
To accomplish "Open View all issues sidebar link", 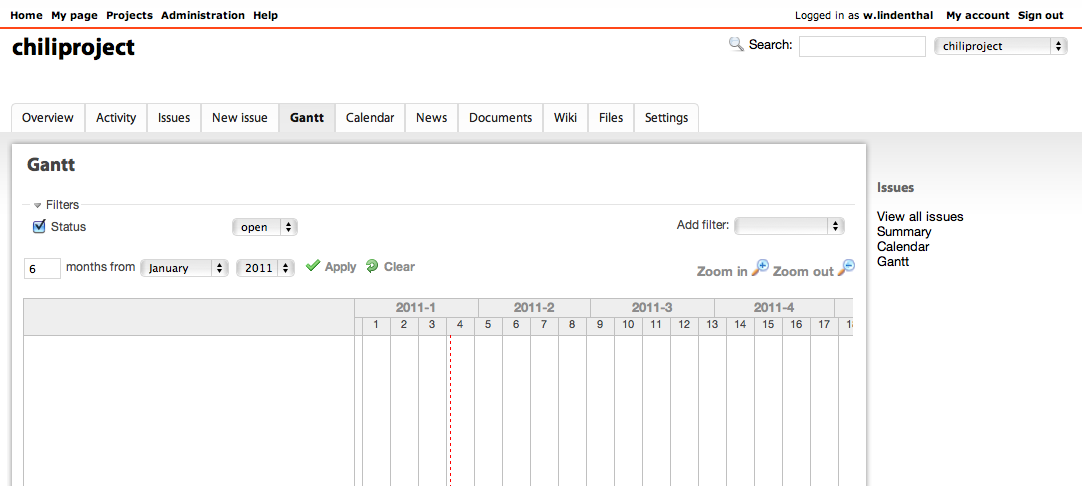I will click(x=920, y=217).
